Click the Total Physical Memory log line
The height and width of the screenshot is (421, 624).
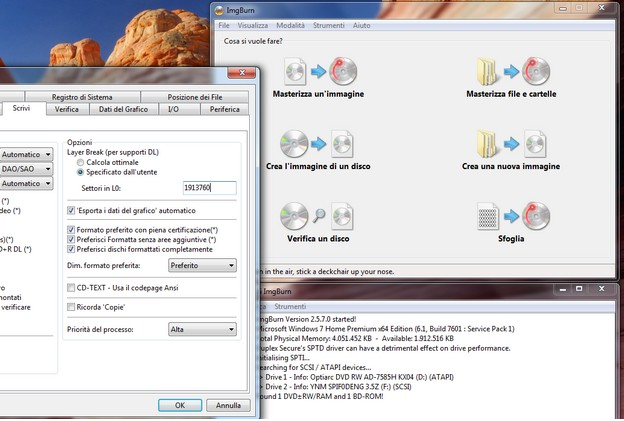tap(357, 339)
